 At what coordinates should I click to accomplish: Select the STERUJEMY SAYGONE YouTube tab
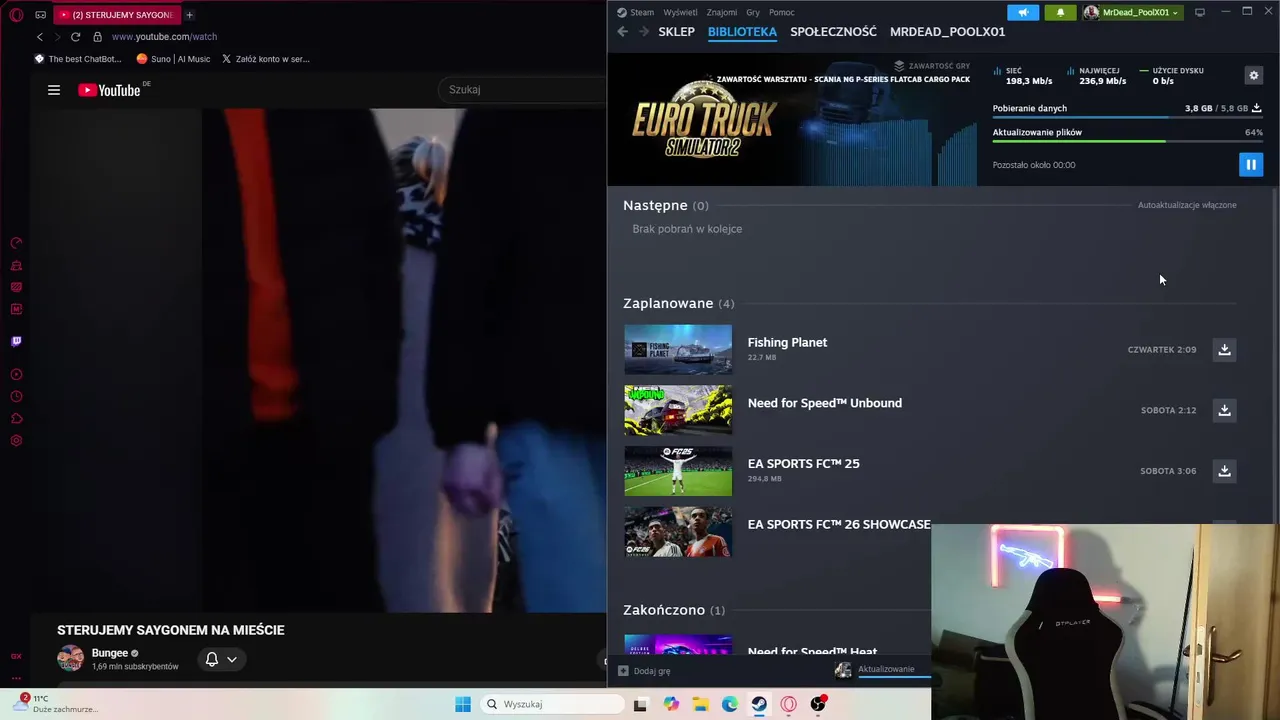pos(117,15)
